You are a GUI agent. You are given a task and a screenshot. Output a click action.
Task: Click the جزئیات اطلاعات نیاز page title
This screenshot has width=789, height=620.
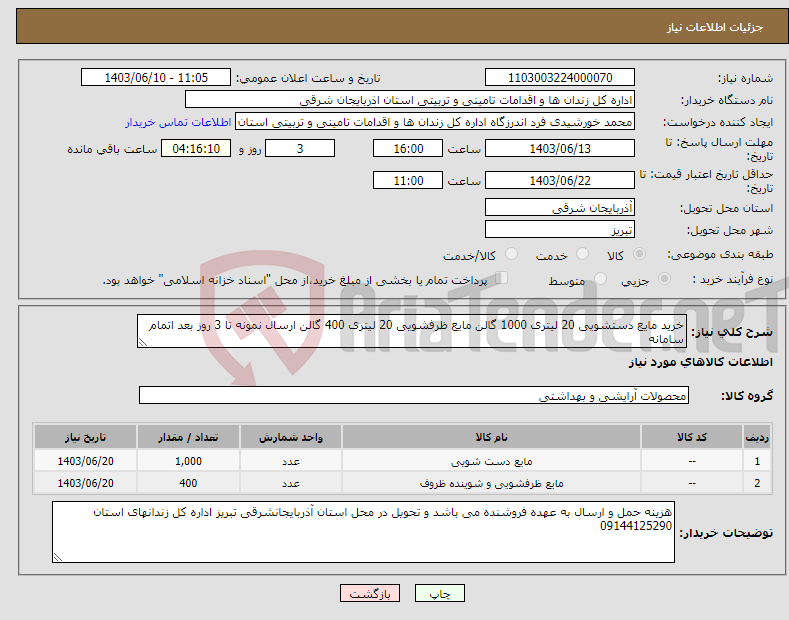tap(715, 27)
